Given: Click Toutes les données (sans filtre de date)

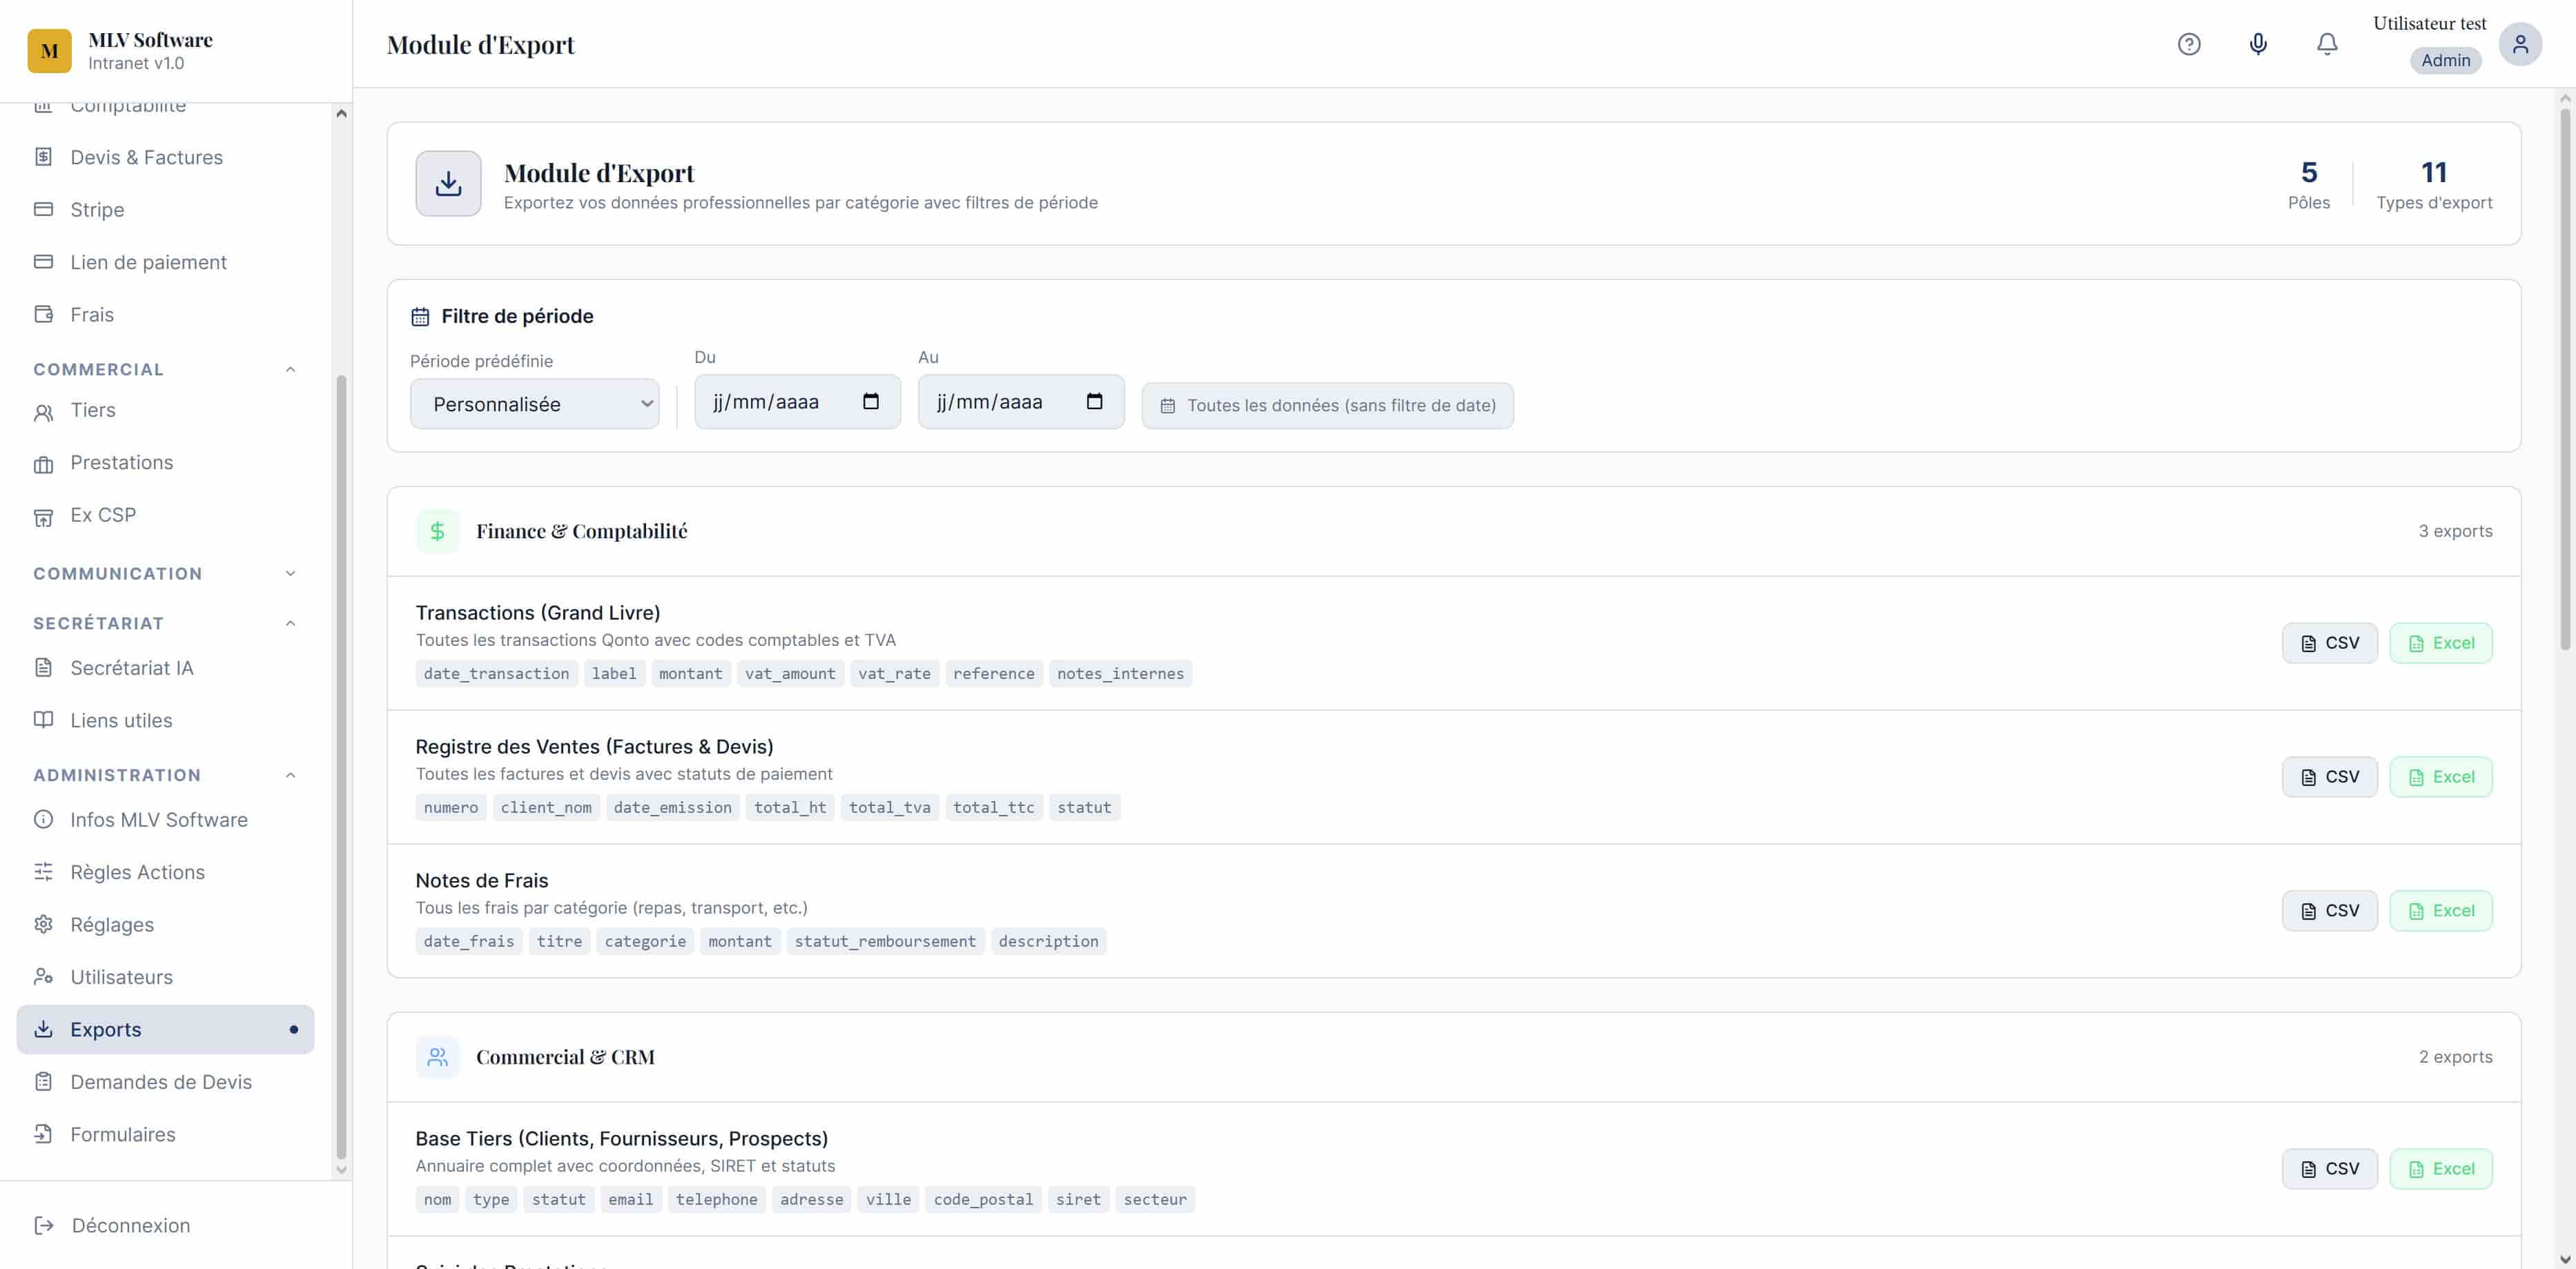Looking at the screenshot, I should tap(1327, 405).
